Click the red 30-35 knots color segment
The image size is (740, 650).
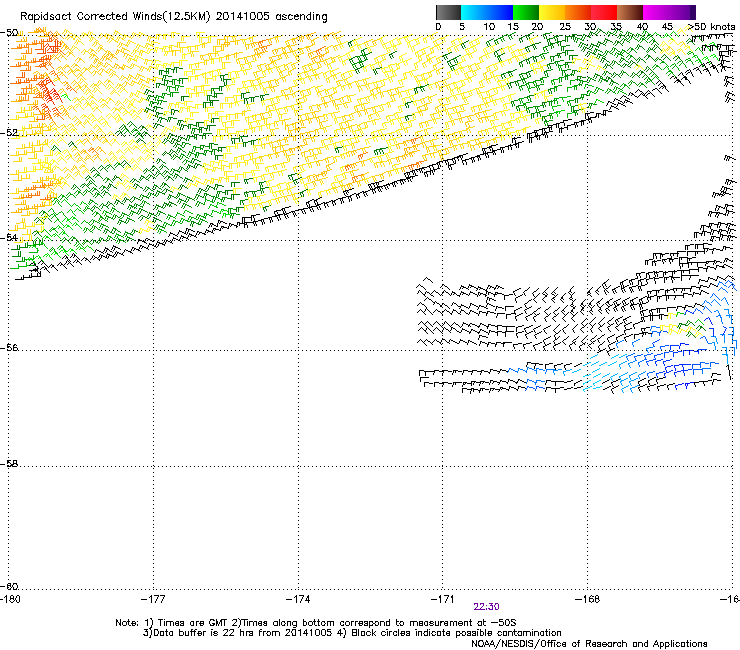(604, 12)
